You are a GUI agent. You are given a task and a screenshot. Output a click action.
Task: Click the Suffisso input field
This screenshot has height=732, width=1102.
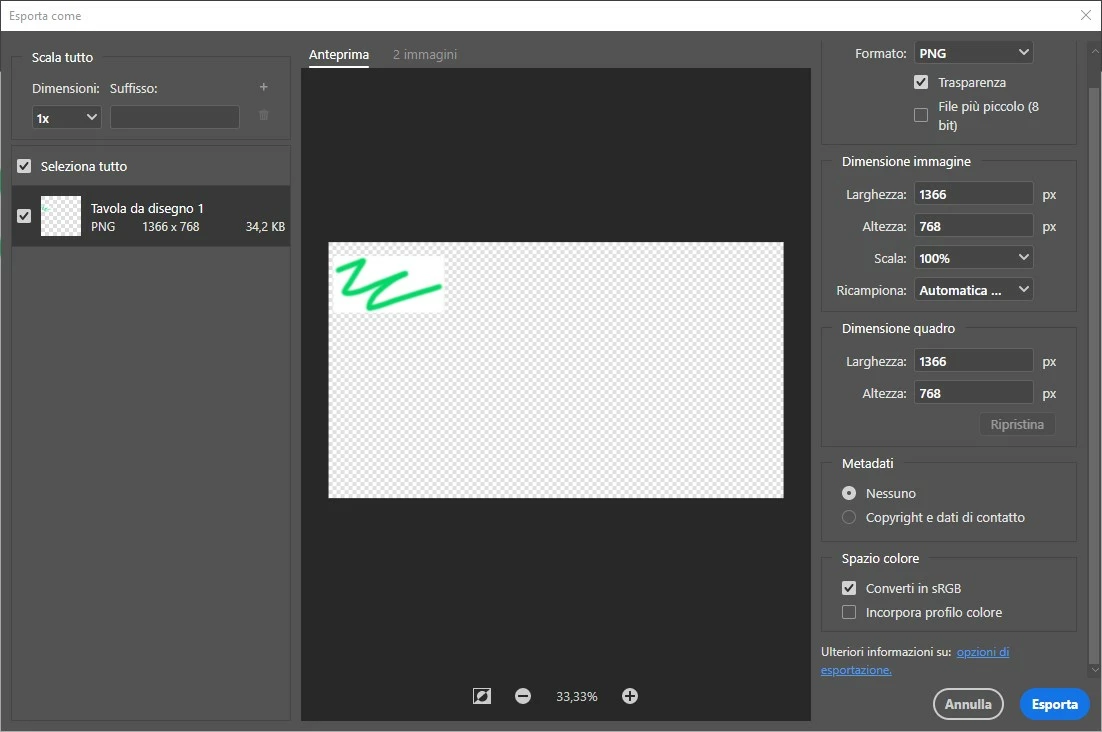[x=174, y=117]
